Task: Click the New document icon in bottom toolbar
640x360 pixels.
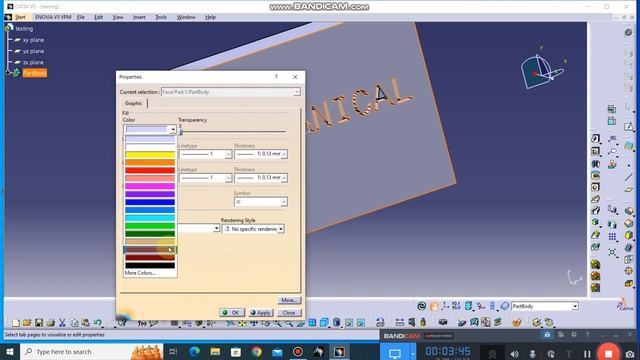Action: coord(16,323)
